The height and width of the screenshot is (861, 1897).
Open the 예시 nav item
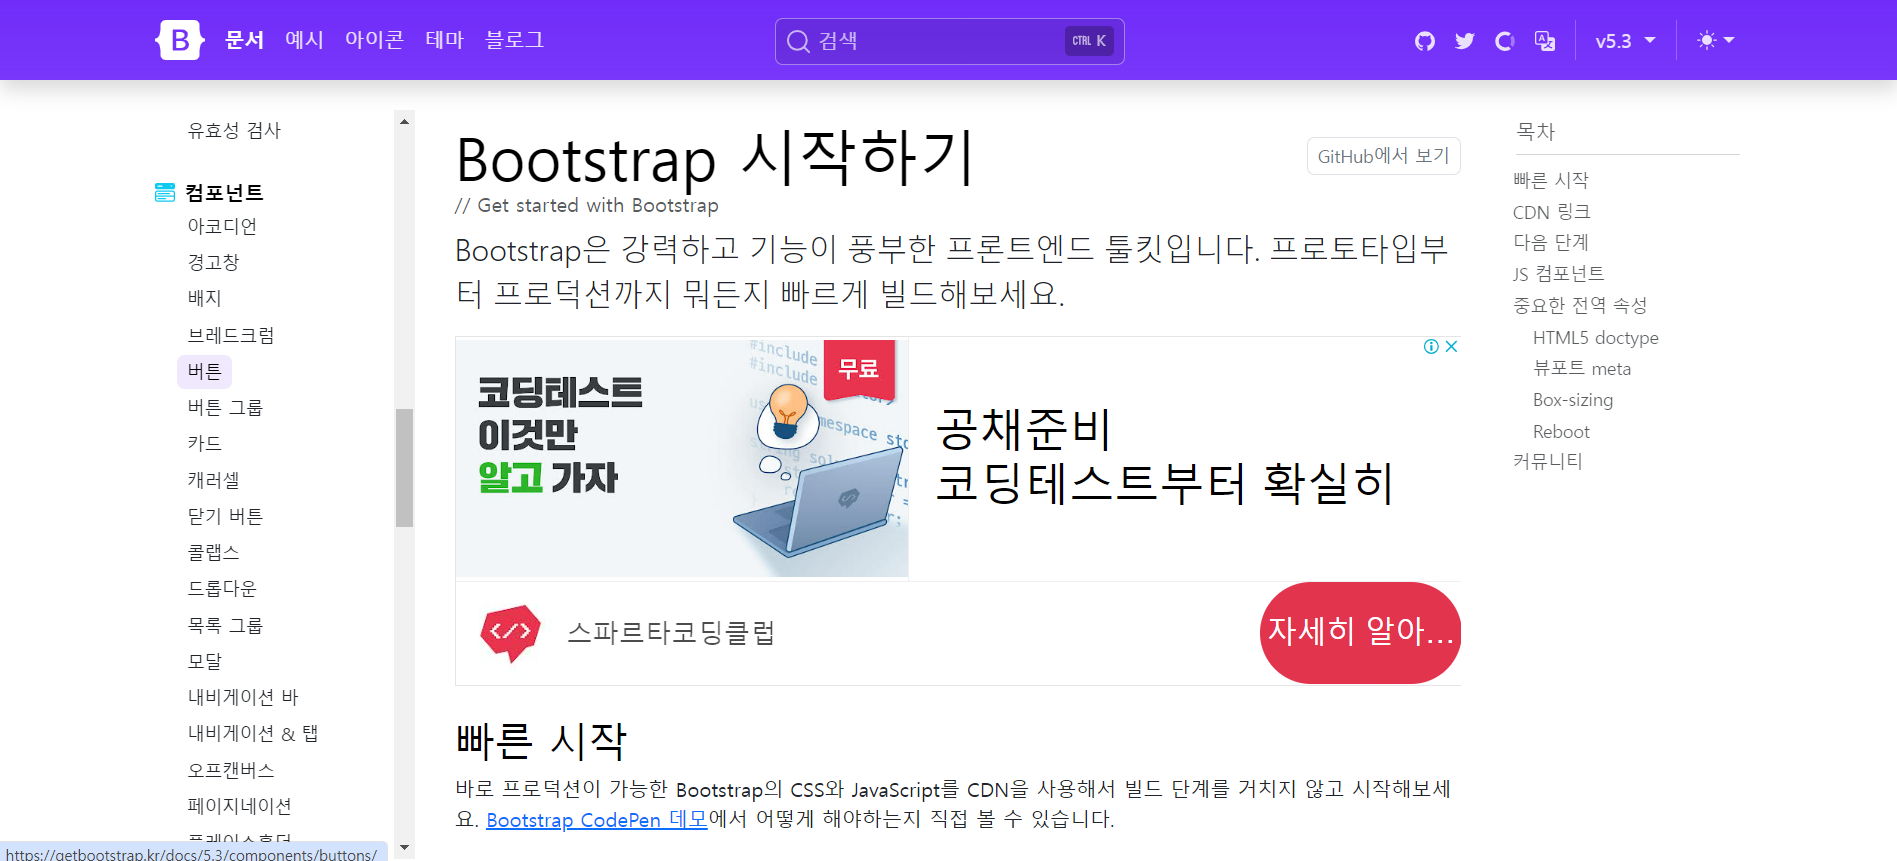pos(305,40)
